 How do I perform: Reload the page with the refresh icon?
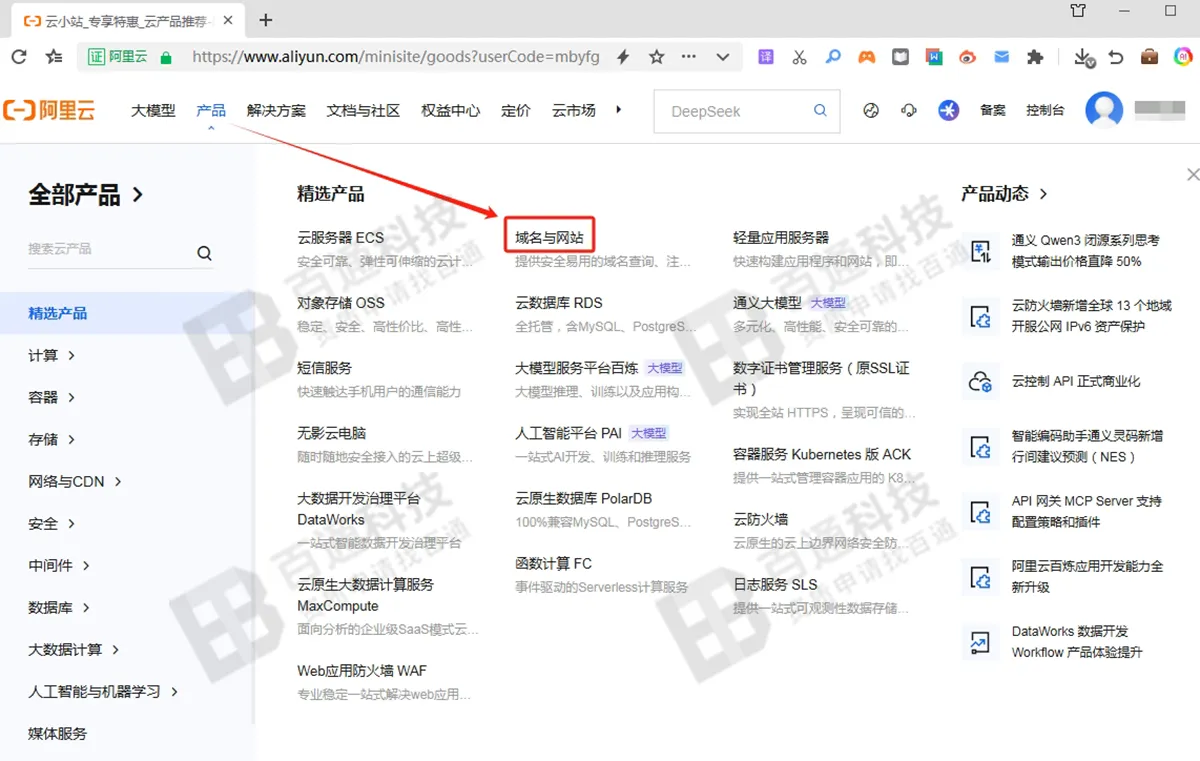19,57
